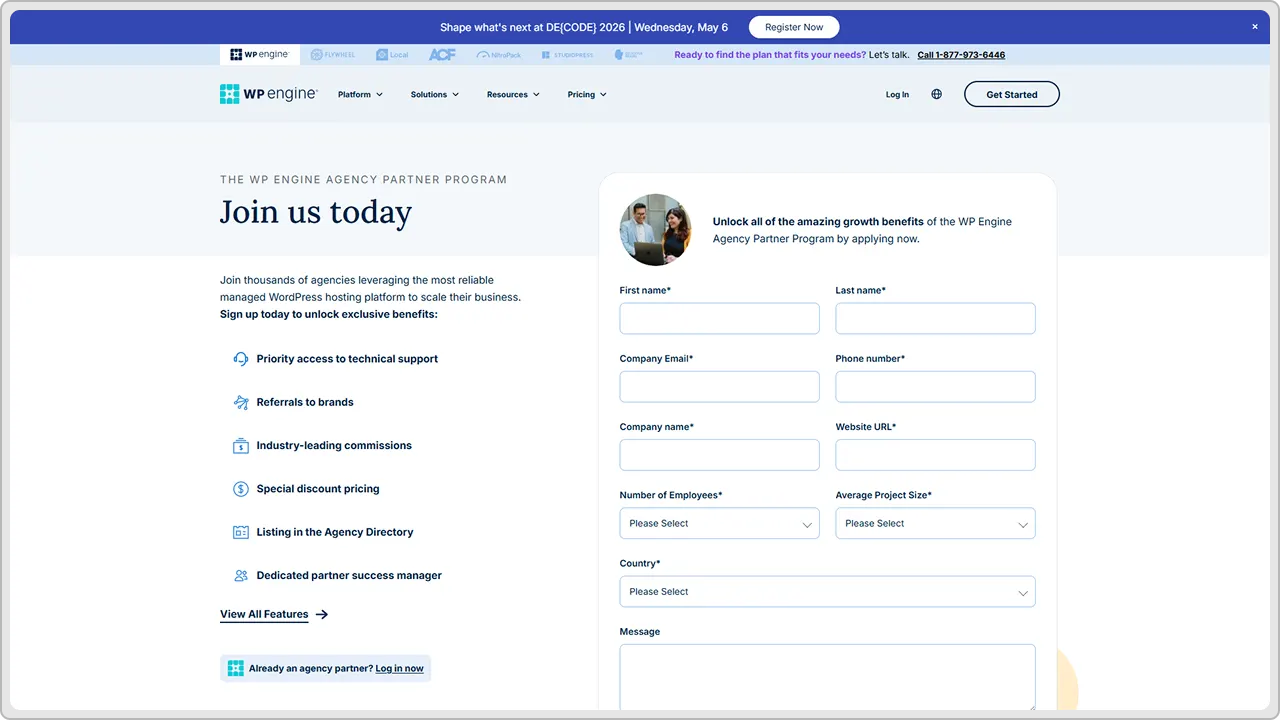This screenshot has width=1280, height=720.
Task: Open the Solutions menu
Action: [x=435, y=95]
